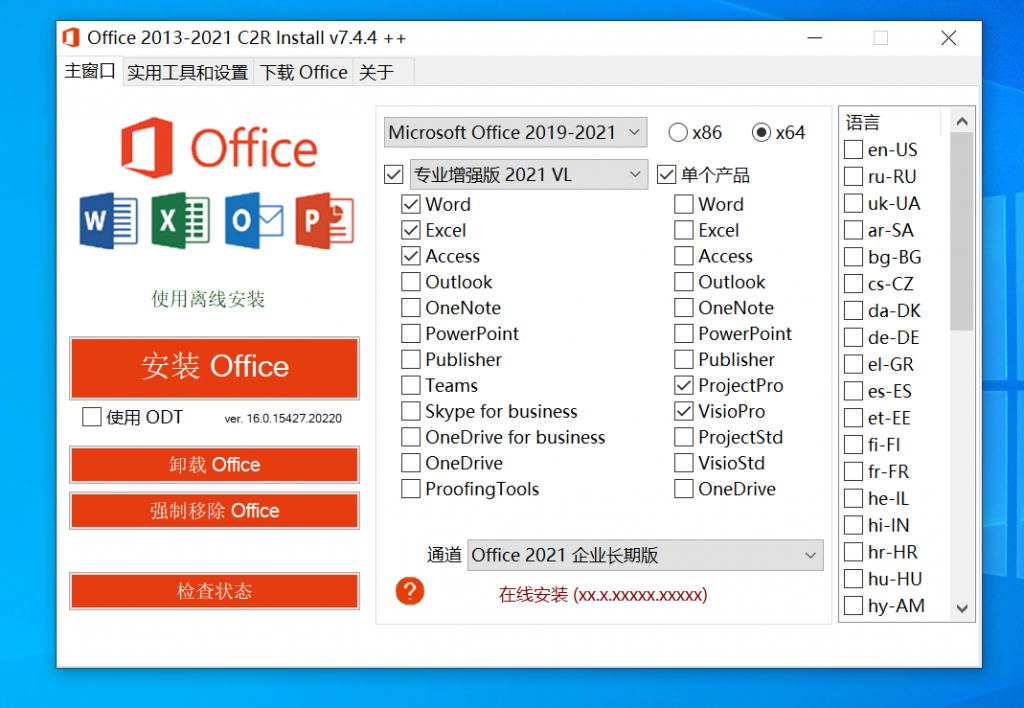Screen dimensions: 1024x708
Task: Click the language list scroll down arrow
Action: (961, 609)
